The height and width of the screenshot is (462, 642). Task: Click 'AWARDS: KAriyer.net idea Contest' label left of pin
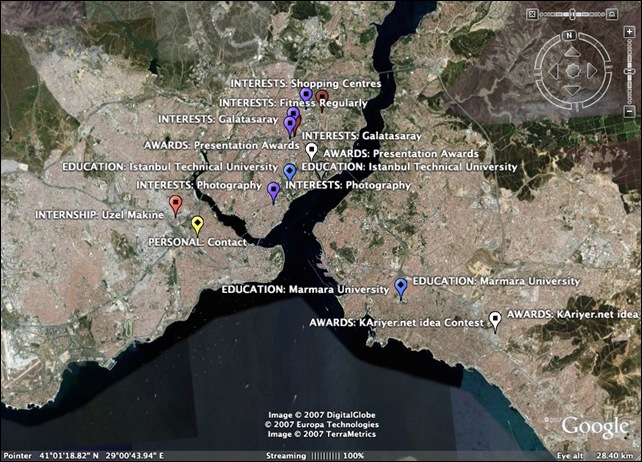[x=396, y=323]
